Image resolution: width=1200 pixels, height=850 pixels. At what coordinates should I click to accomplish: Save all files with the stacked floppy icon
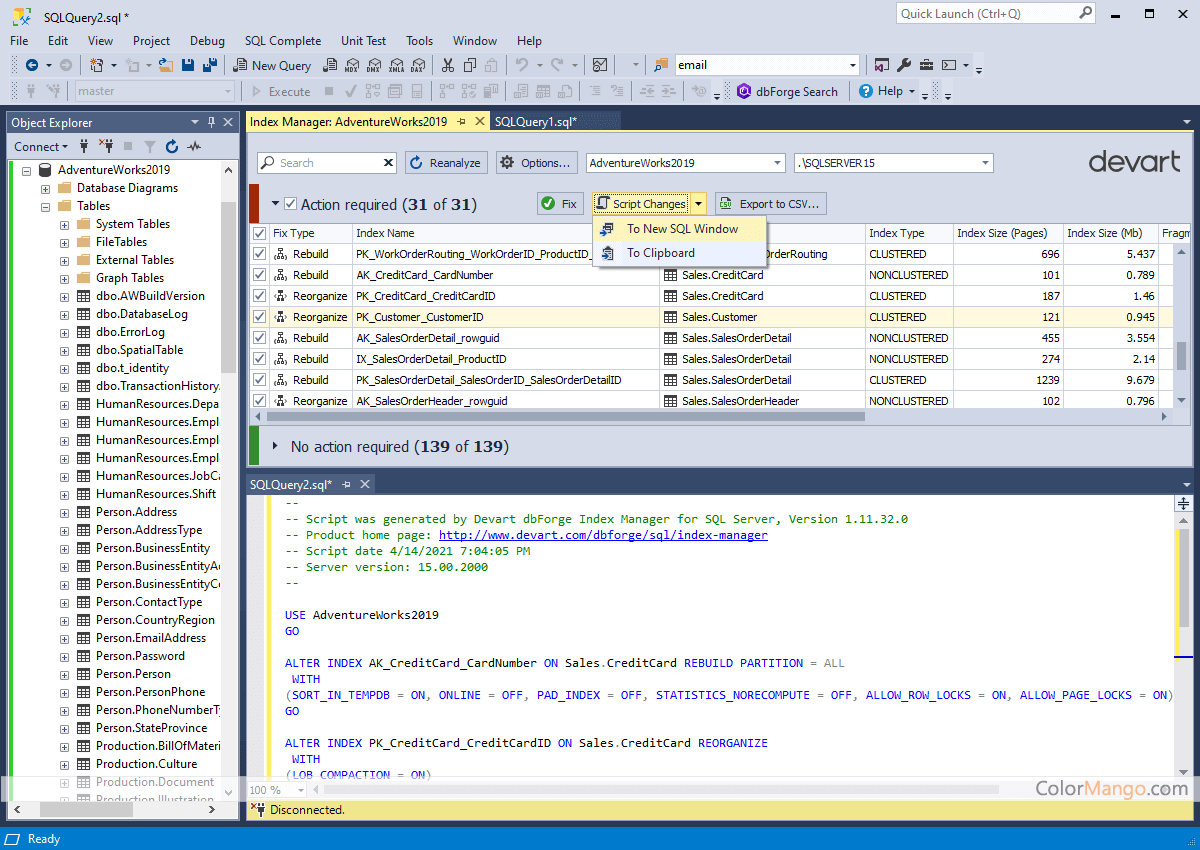211,65
